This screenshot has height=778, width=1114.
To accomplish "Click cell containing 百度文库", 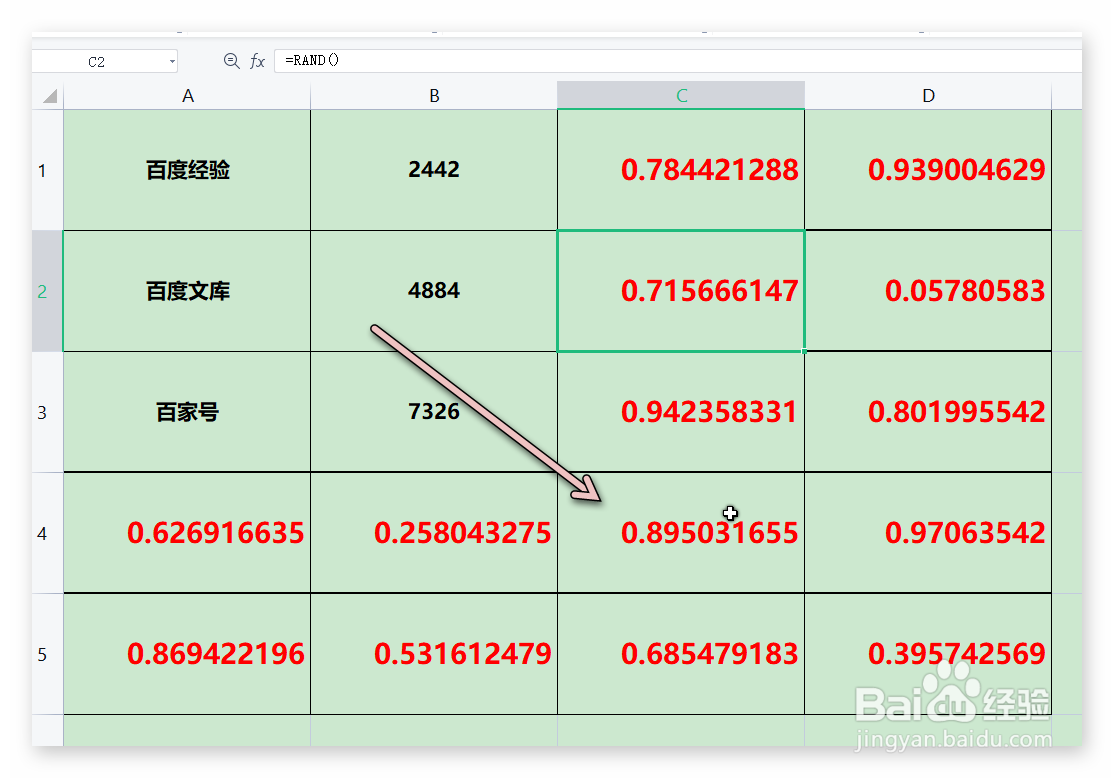I will [188, 291].
